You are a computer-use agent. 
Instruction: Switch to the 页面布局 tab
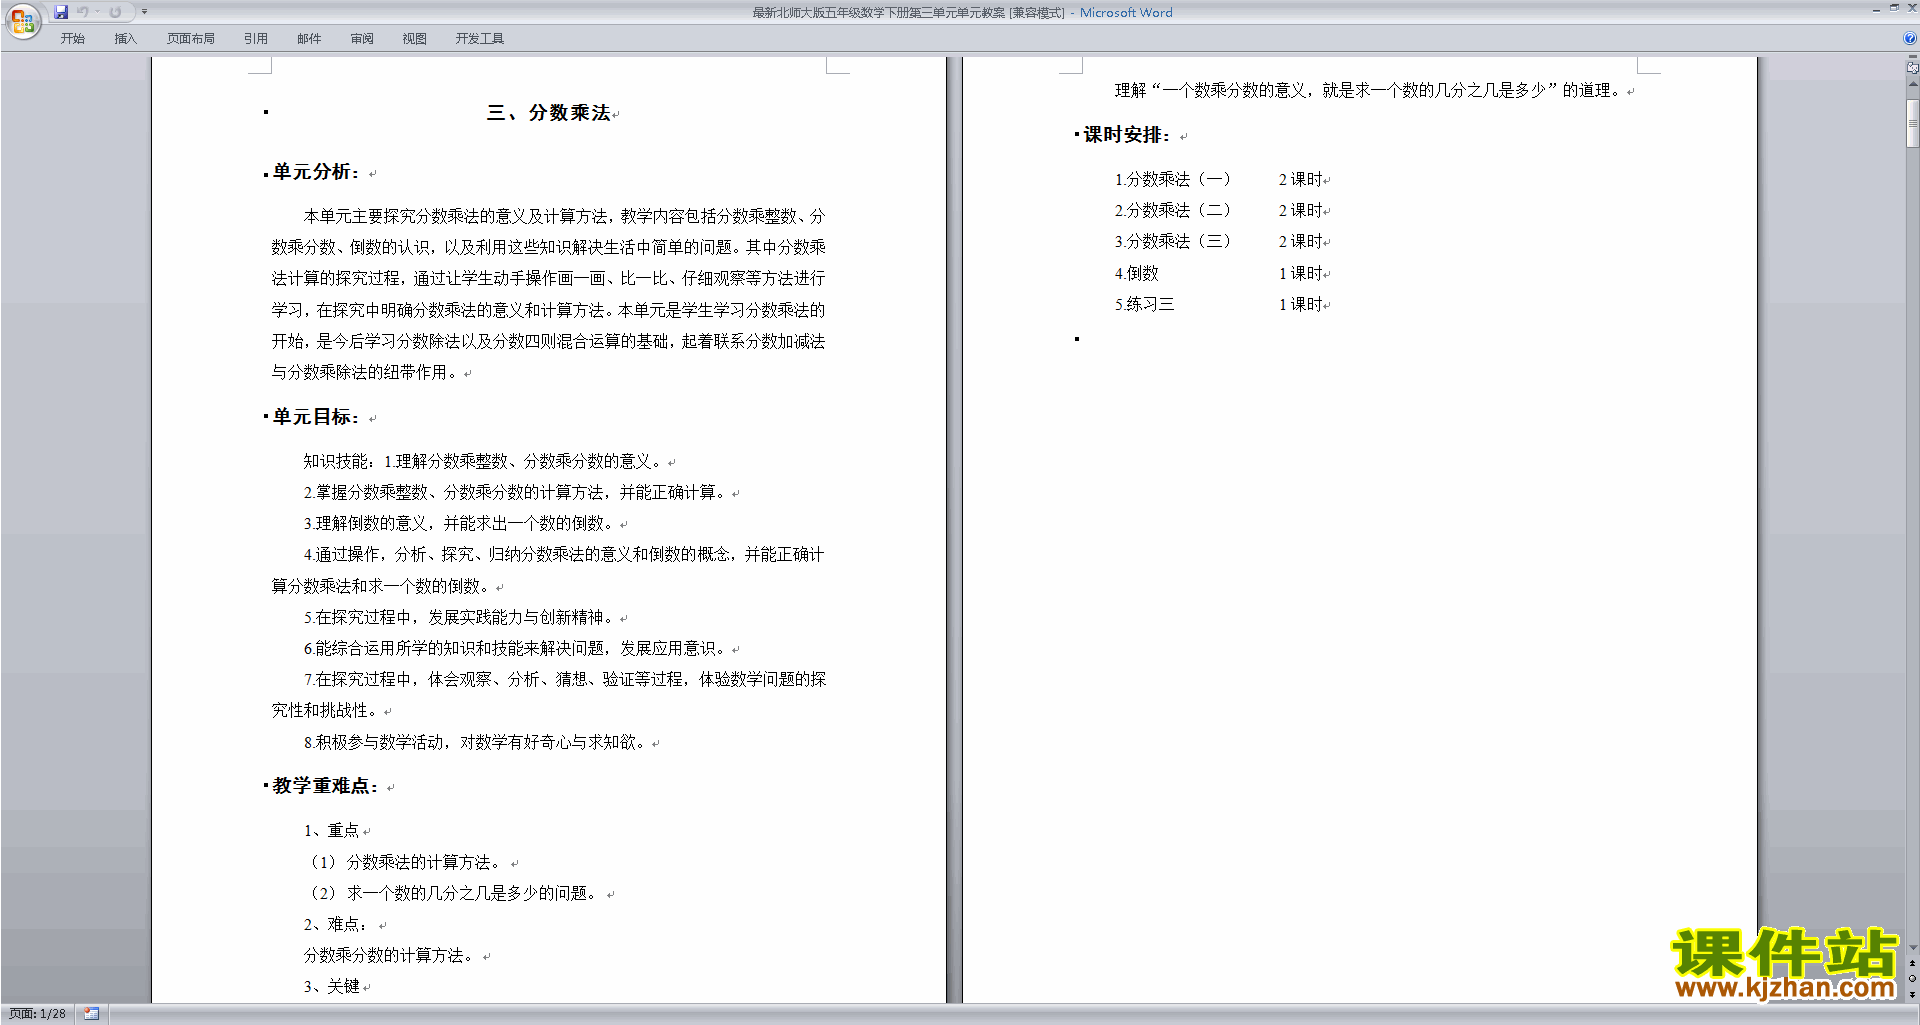click(x=191, y=39)
